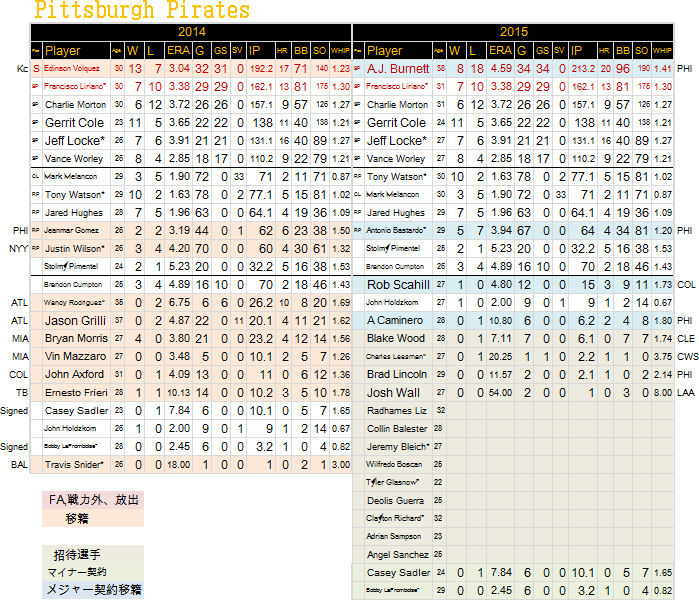
Task: Select Ernesto Frieri player name
Action: (x=76, y=392)
